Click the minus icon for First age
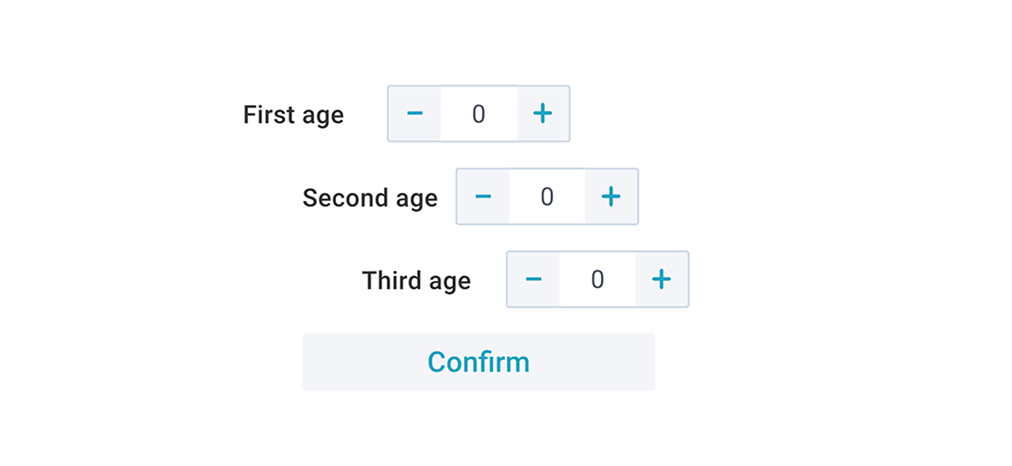Screen dimensions: 1012x466 coord(415,114)
